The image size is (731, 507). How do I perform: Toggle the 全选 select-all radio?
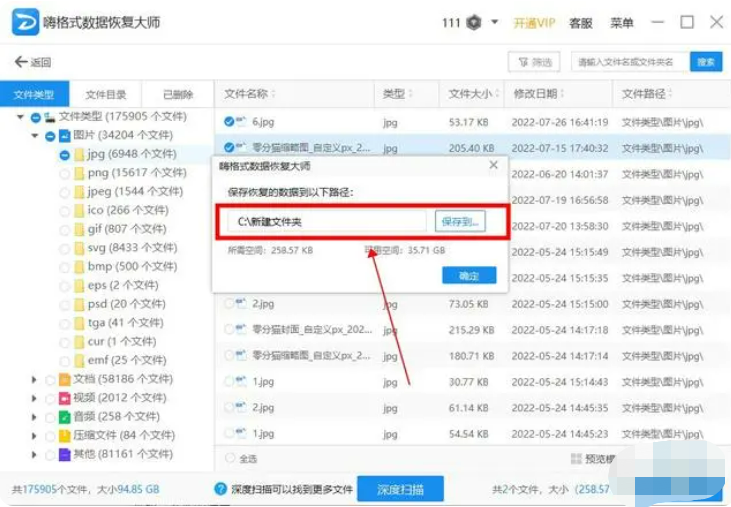[230, 458]
